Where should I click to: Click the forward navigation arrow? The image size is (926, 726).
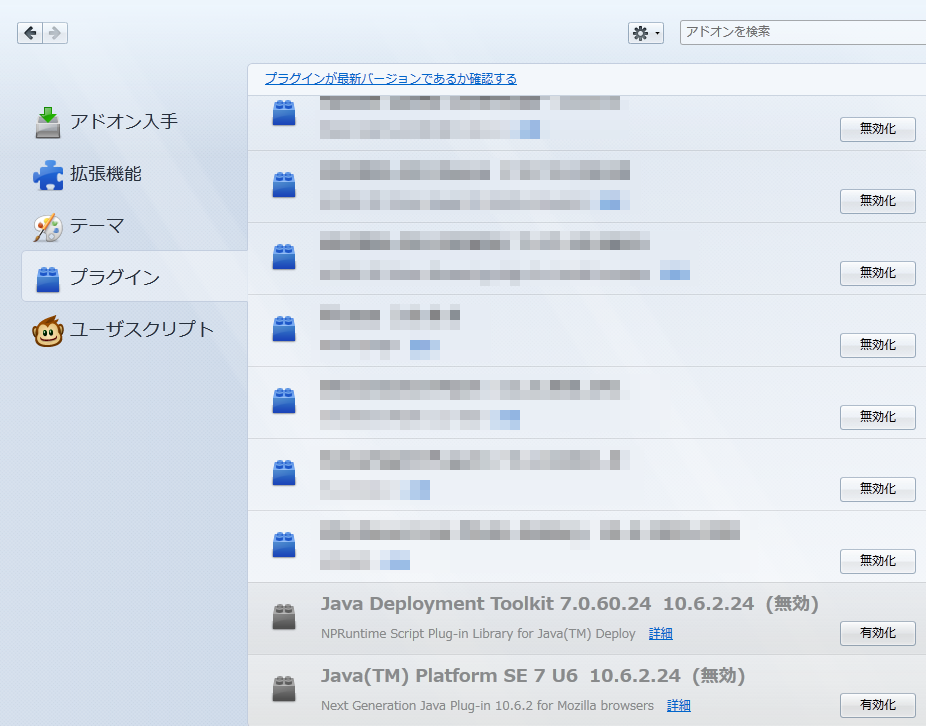point(55,33)
